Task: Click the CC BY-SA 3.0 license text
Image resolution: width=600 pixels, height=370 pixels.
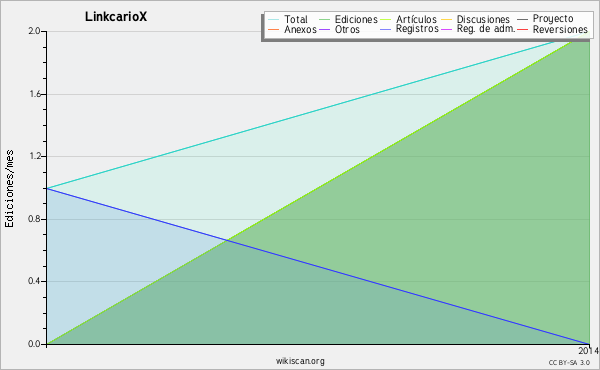Action: pos(569,363)
